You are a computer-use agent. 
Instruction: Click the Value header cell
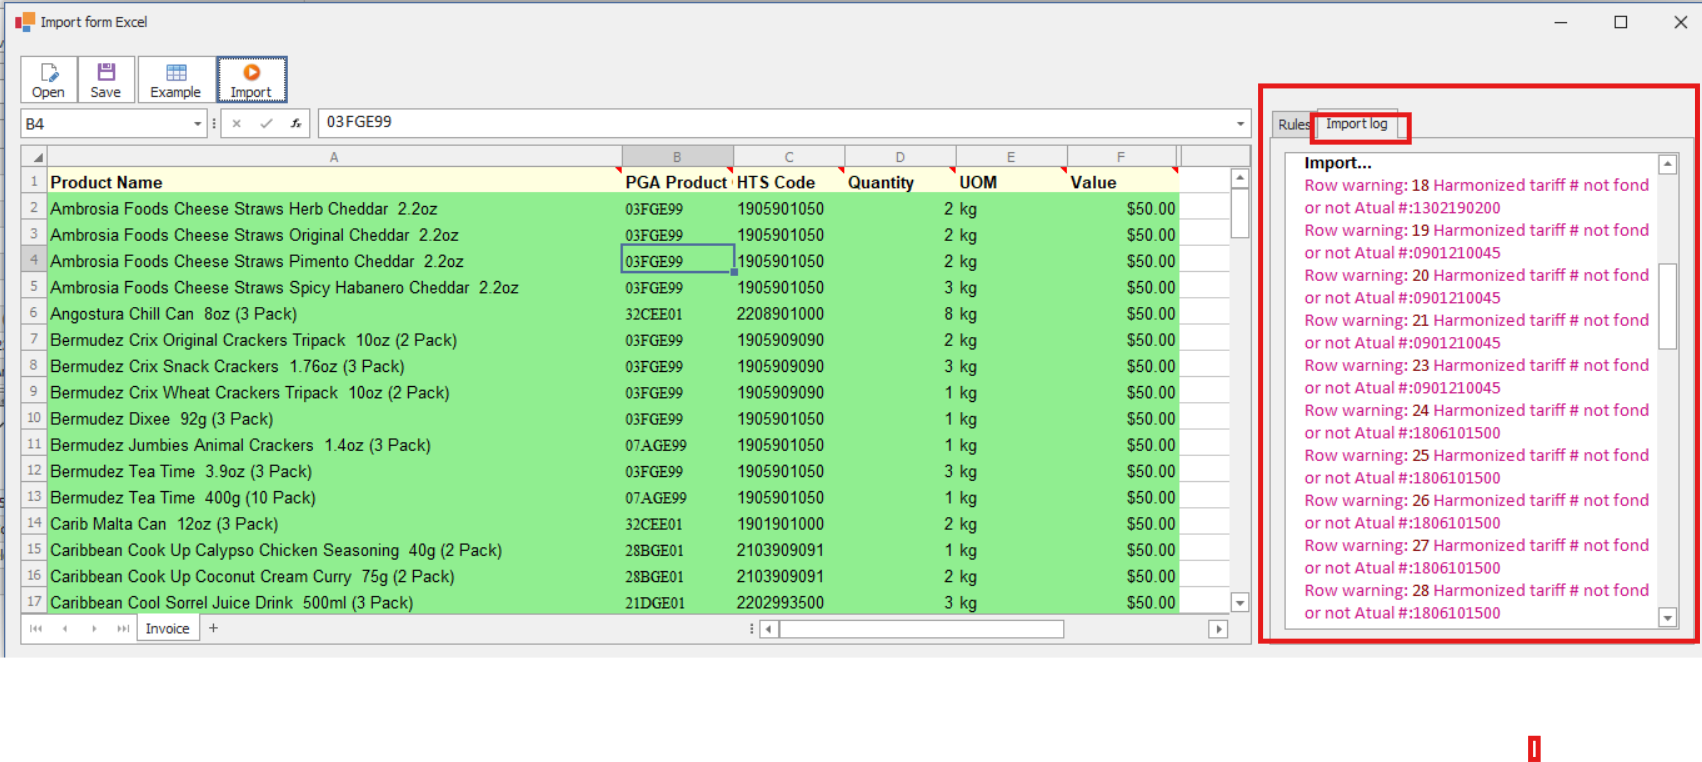coord(1121,182)
